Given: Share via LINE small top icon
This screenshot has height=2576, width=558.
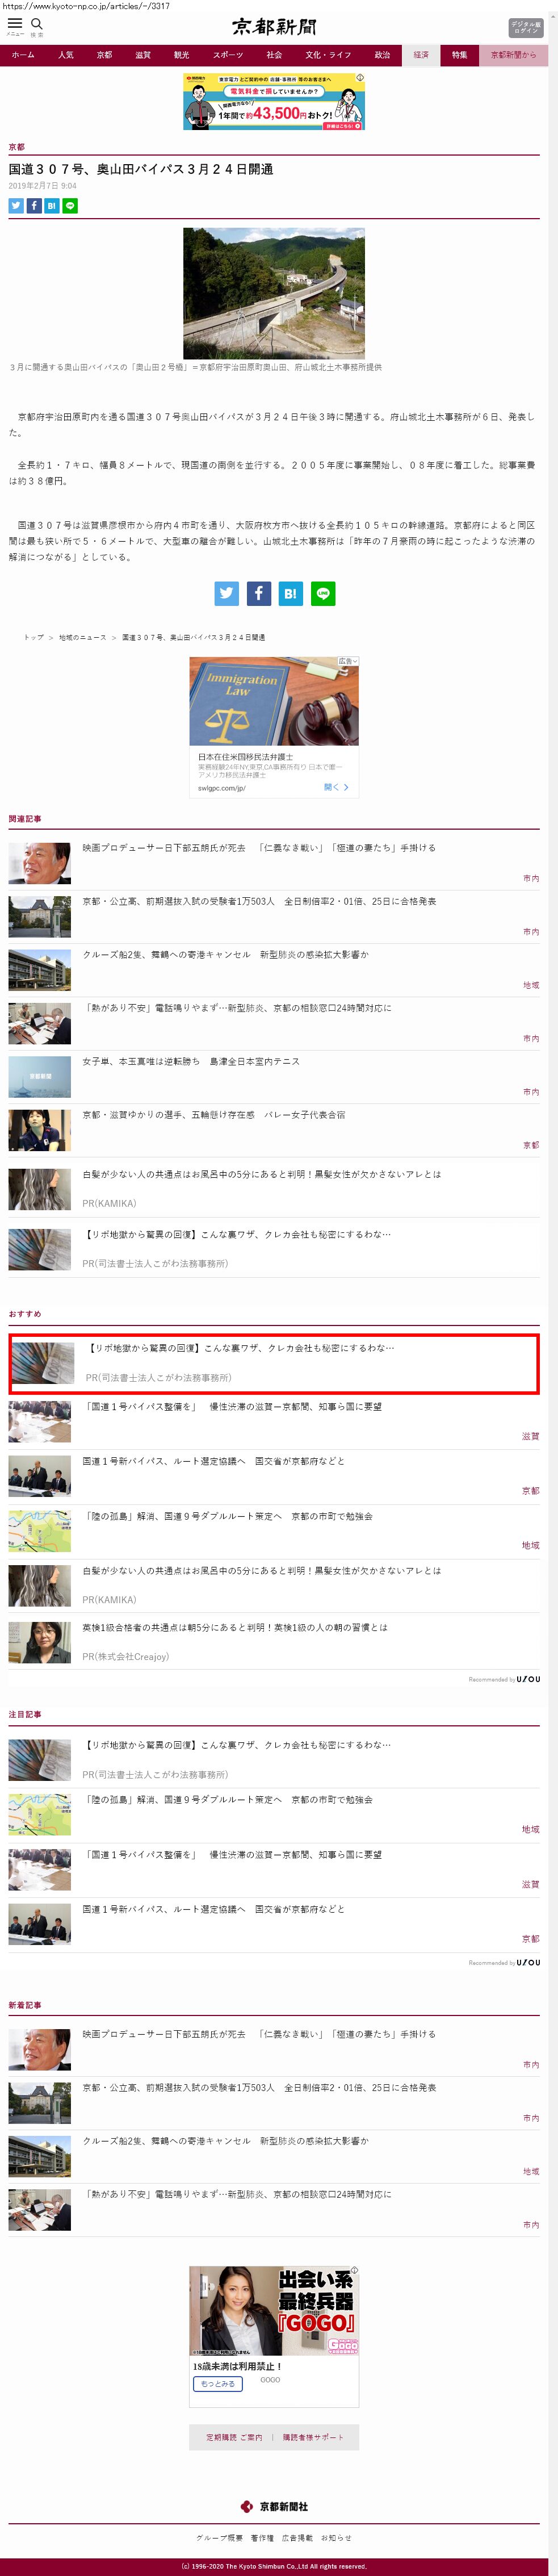Looking at the screenshot, I should (70, 206).
